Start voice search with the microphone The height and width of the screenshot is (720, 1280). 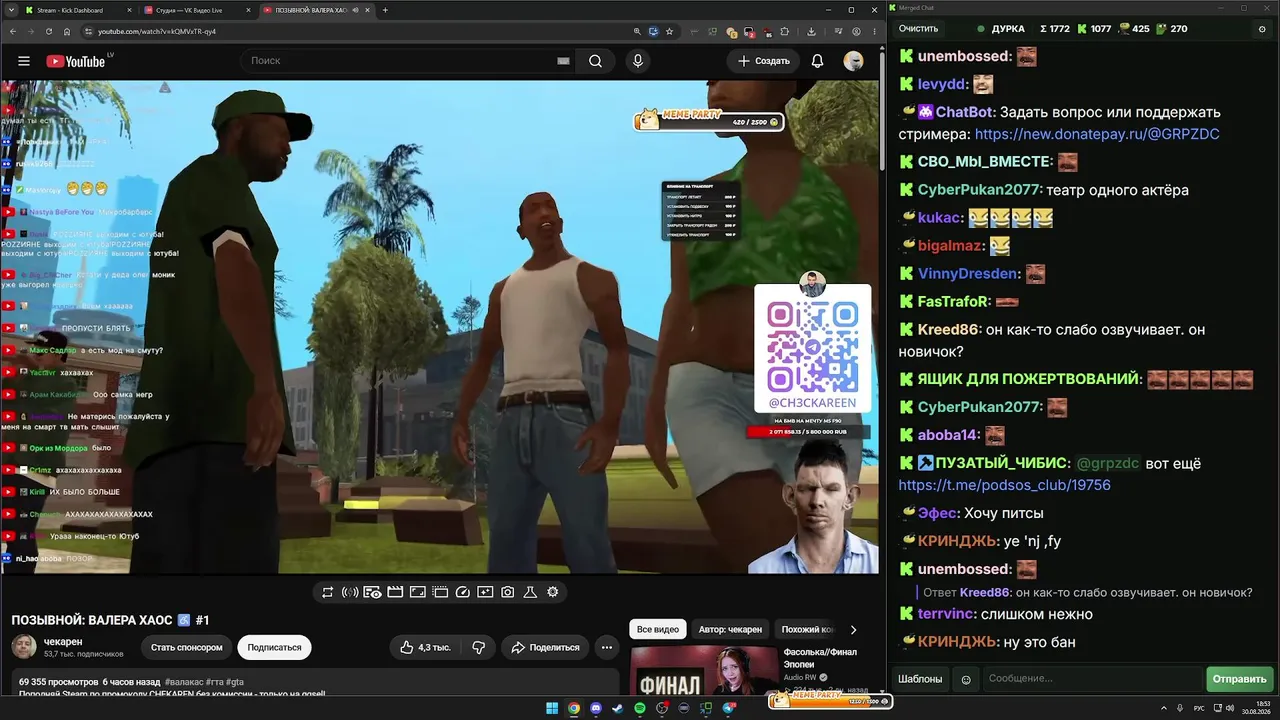coord(638,61)
